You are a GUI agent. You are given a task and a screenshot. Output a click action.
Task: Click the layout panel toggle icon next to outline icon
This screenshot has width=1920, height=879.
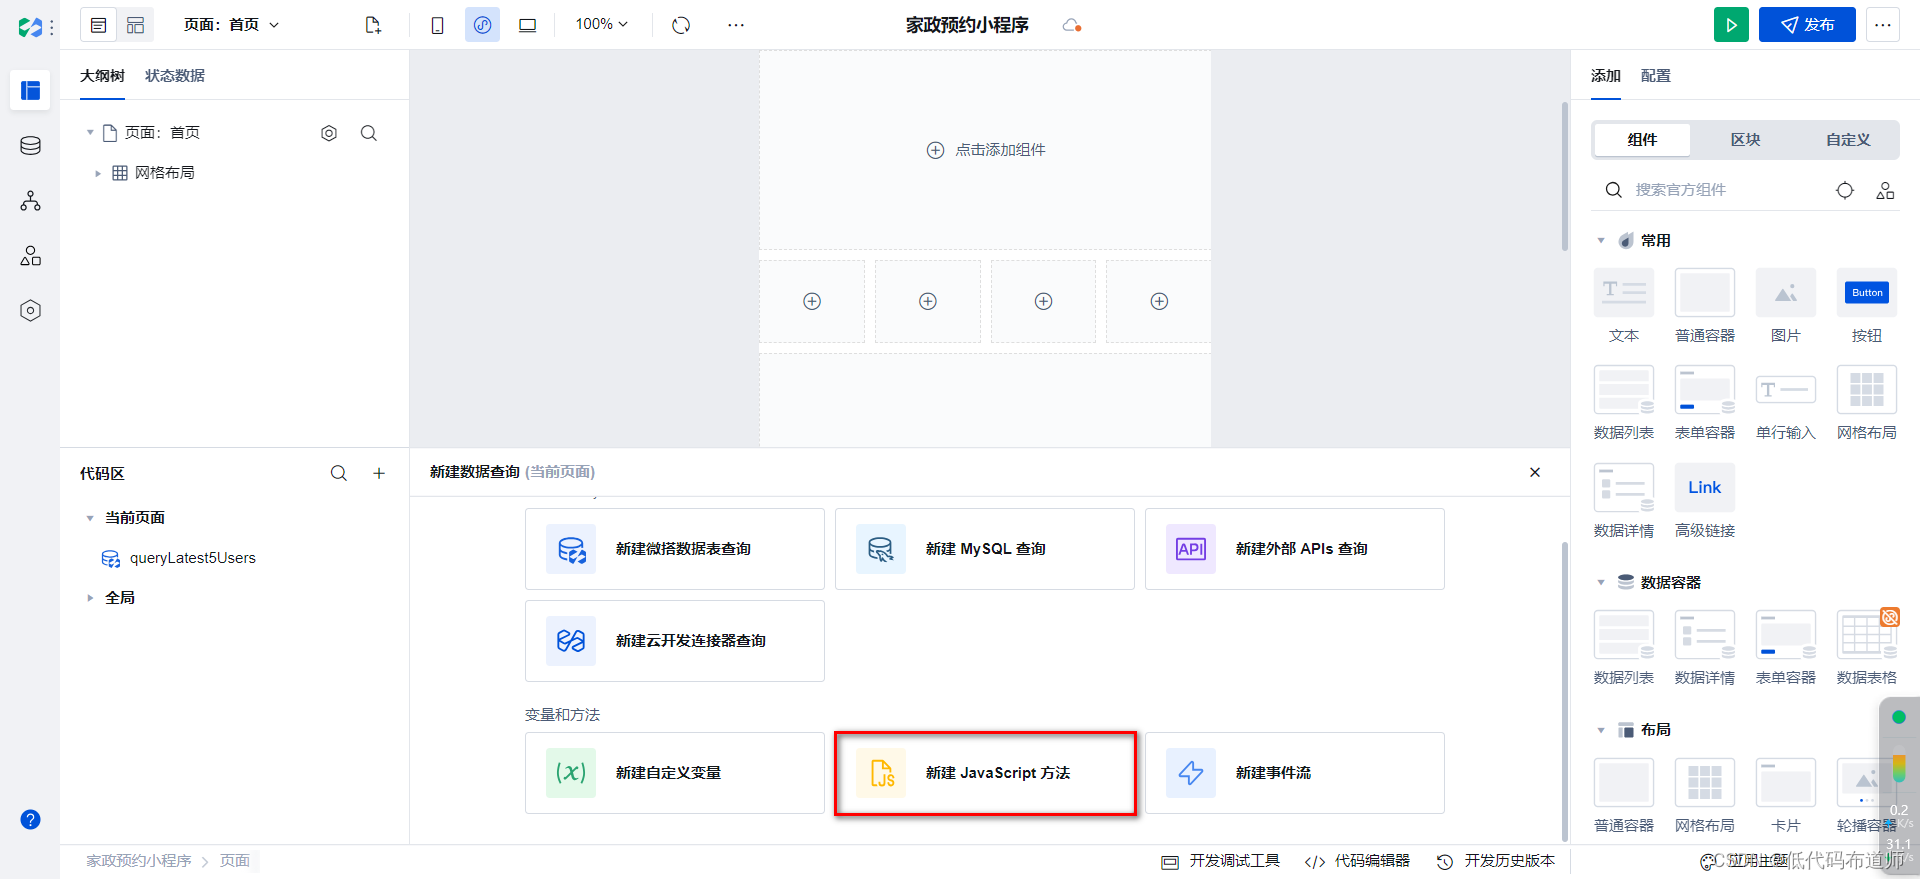(x=135, y=25)
